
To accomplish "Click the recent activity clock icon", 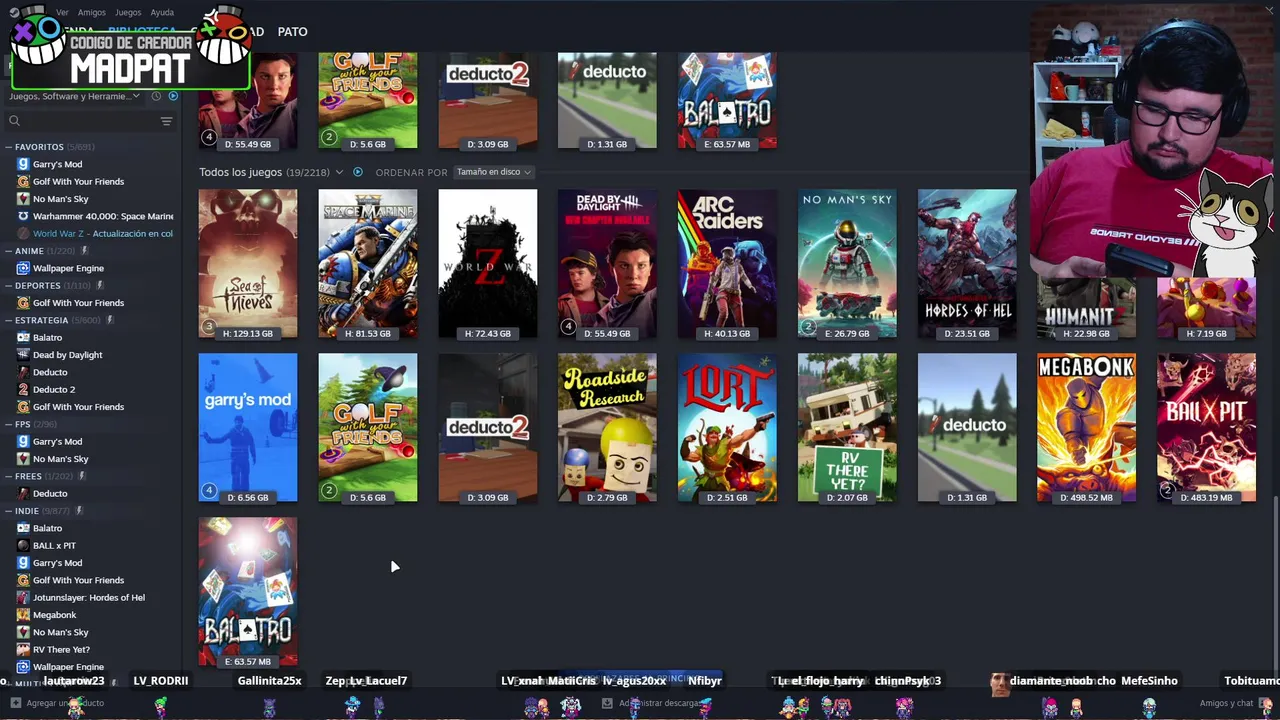I will (x=156, y=96).
